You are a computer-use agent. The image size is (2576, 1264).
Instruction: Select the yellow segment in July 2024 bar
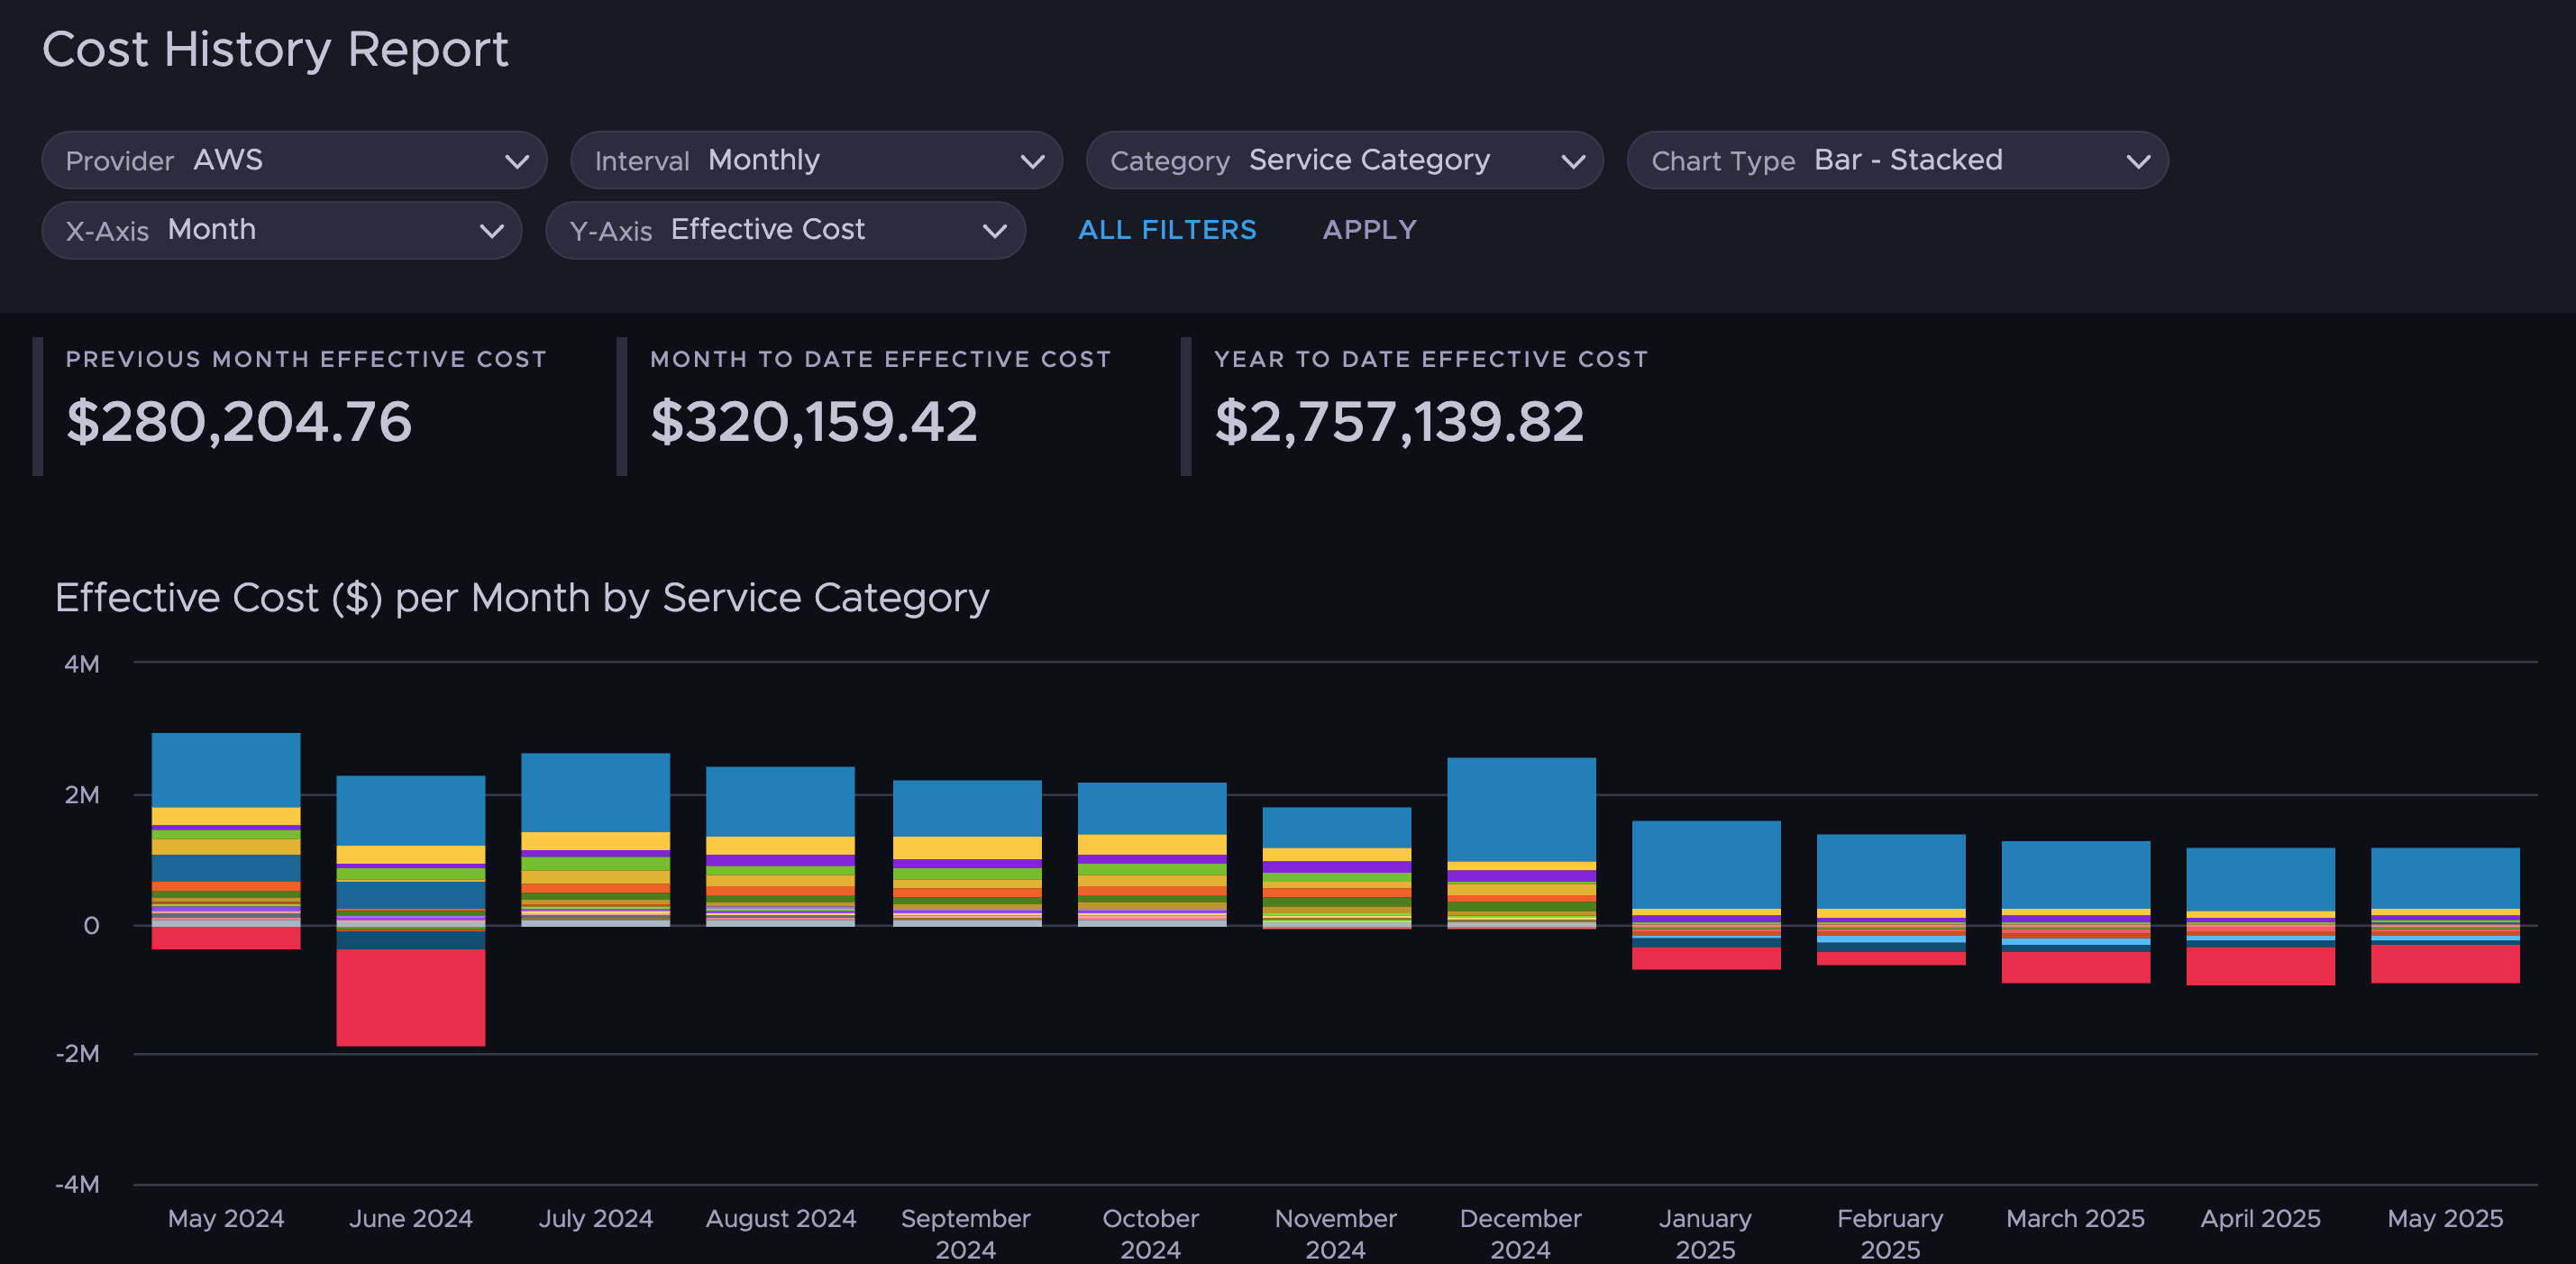point(595,840)
